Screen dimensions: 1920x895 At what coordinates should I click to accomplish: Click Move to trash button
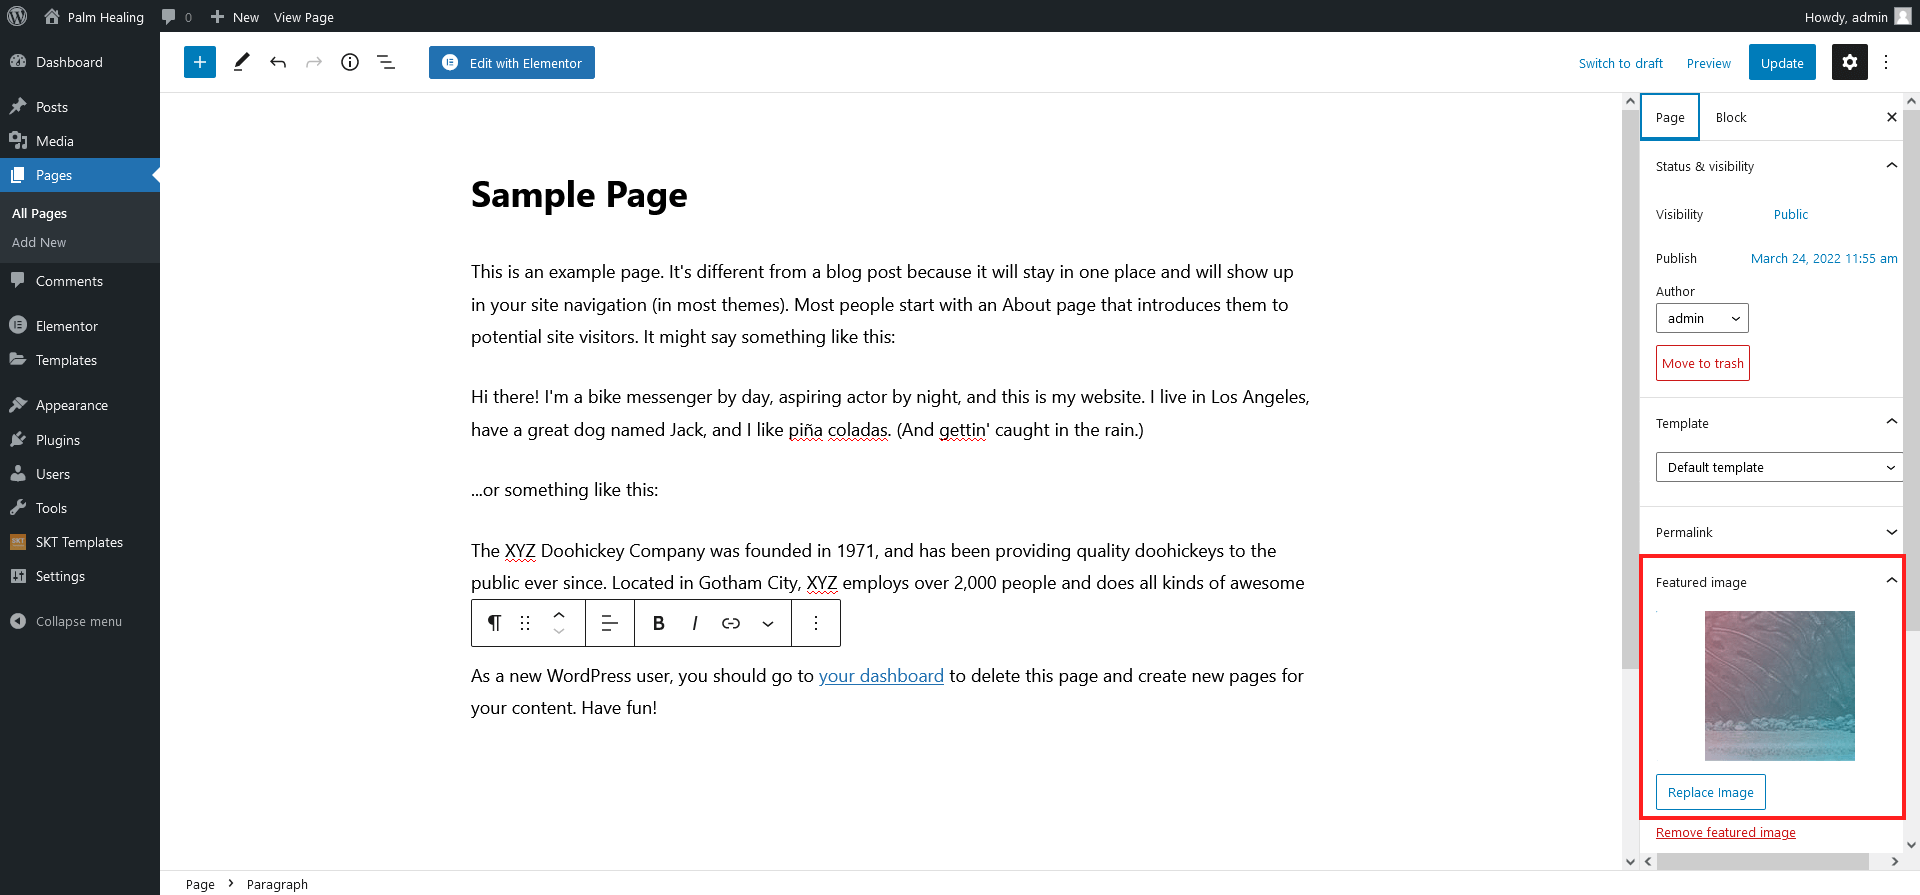[1703, 363]
